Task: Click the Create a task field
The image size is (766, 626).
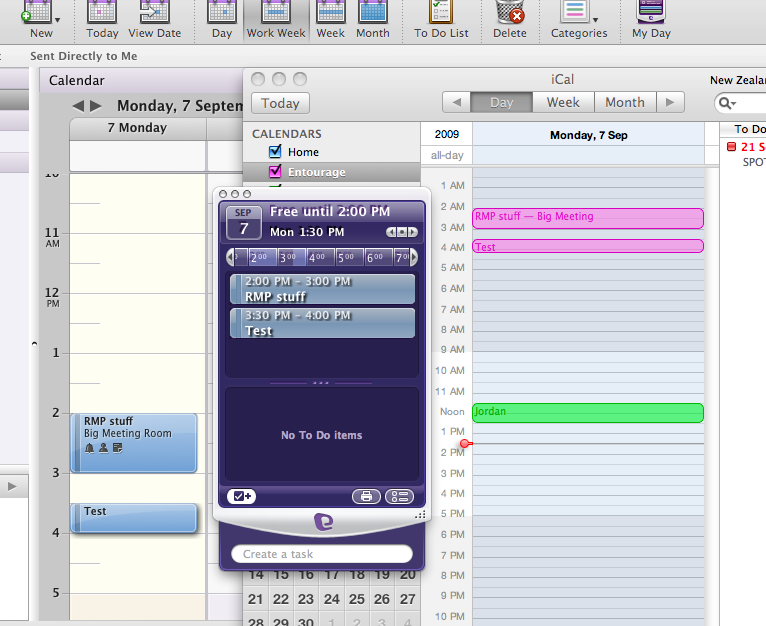Action: (322, 554)
